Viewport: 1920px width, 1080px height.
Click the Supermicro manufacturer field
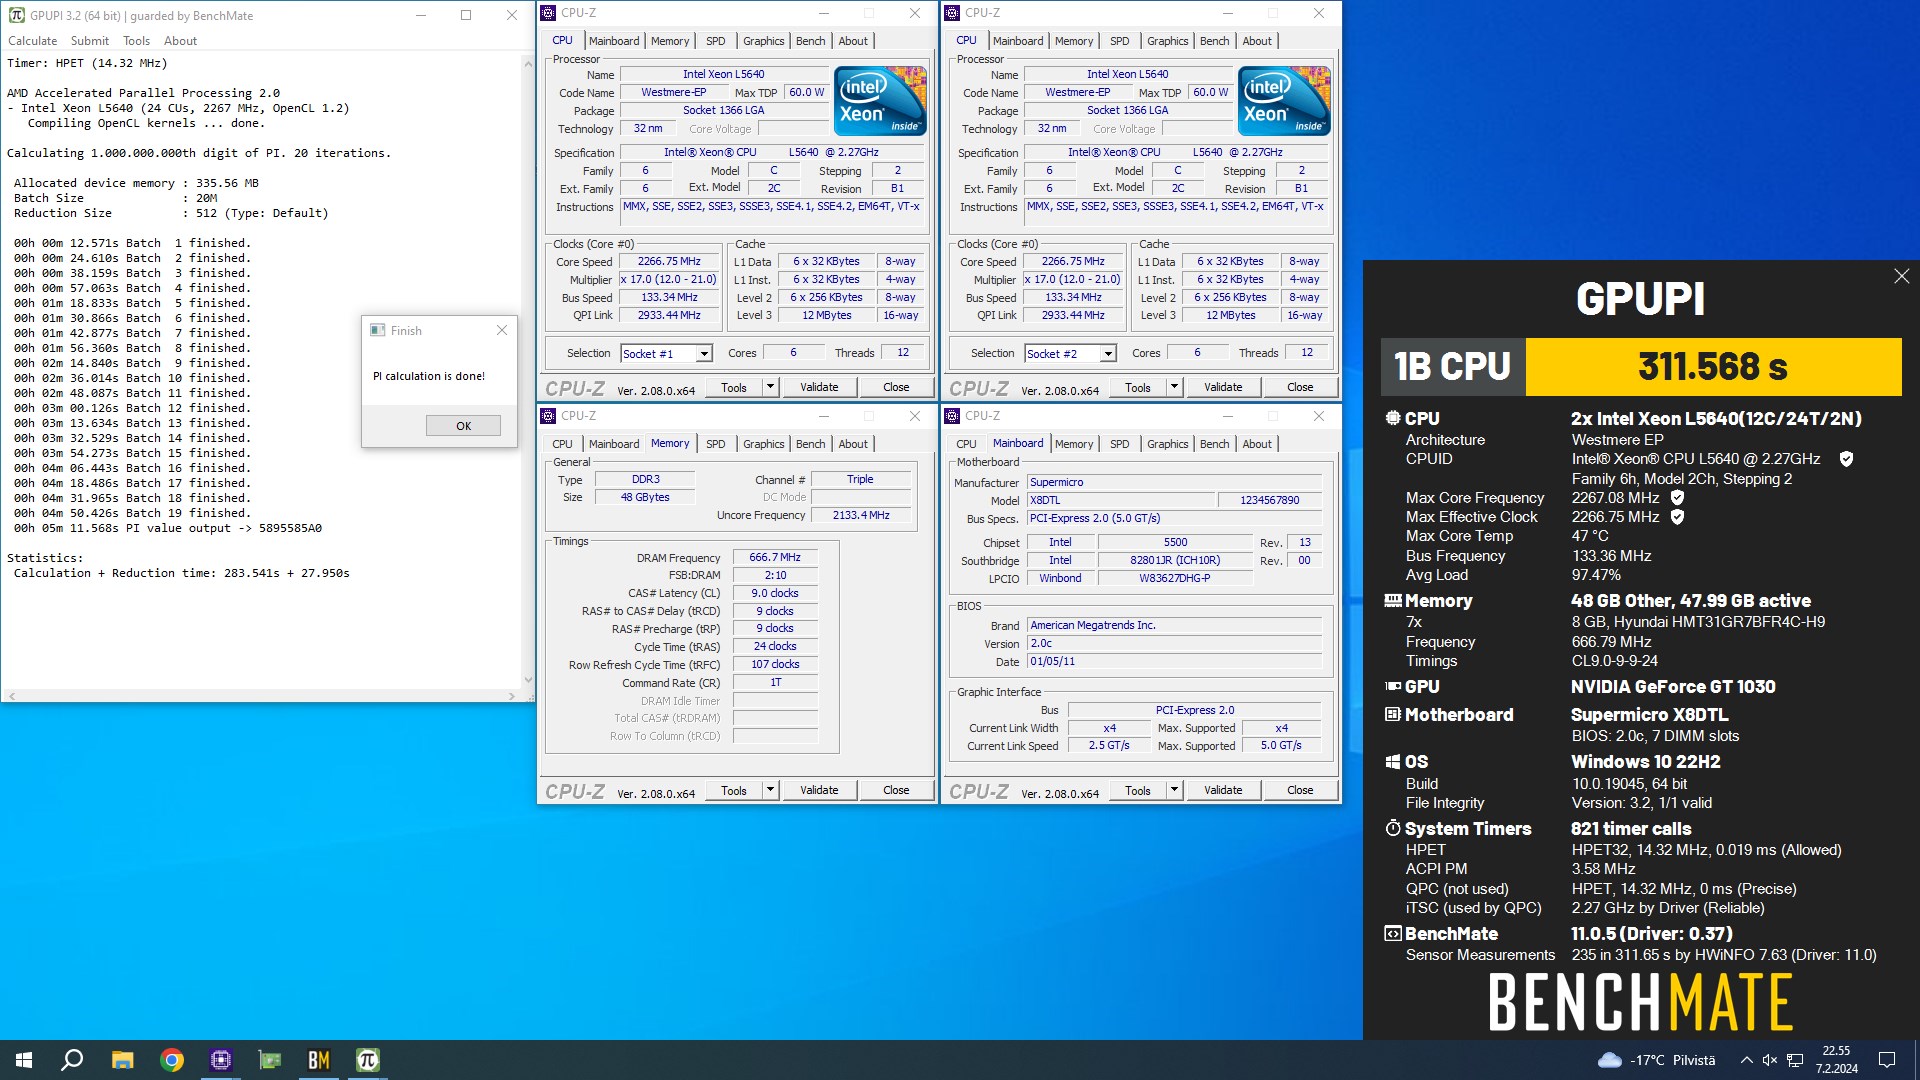point(1175,482)
